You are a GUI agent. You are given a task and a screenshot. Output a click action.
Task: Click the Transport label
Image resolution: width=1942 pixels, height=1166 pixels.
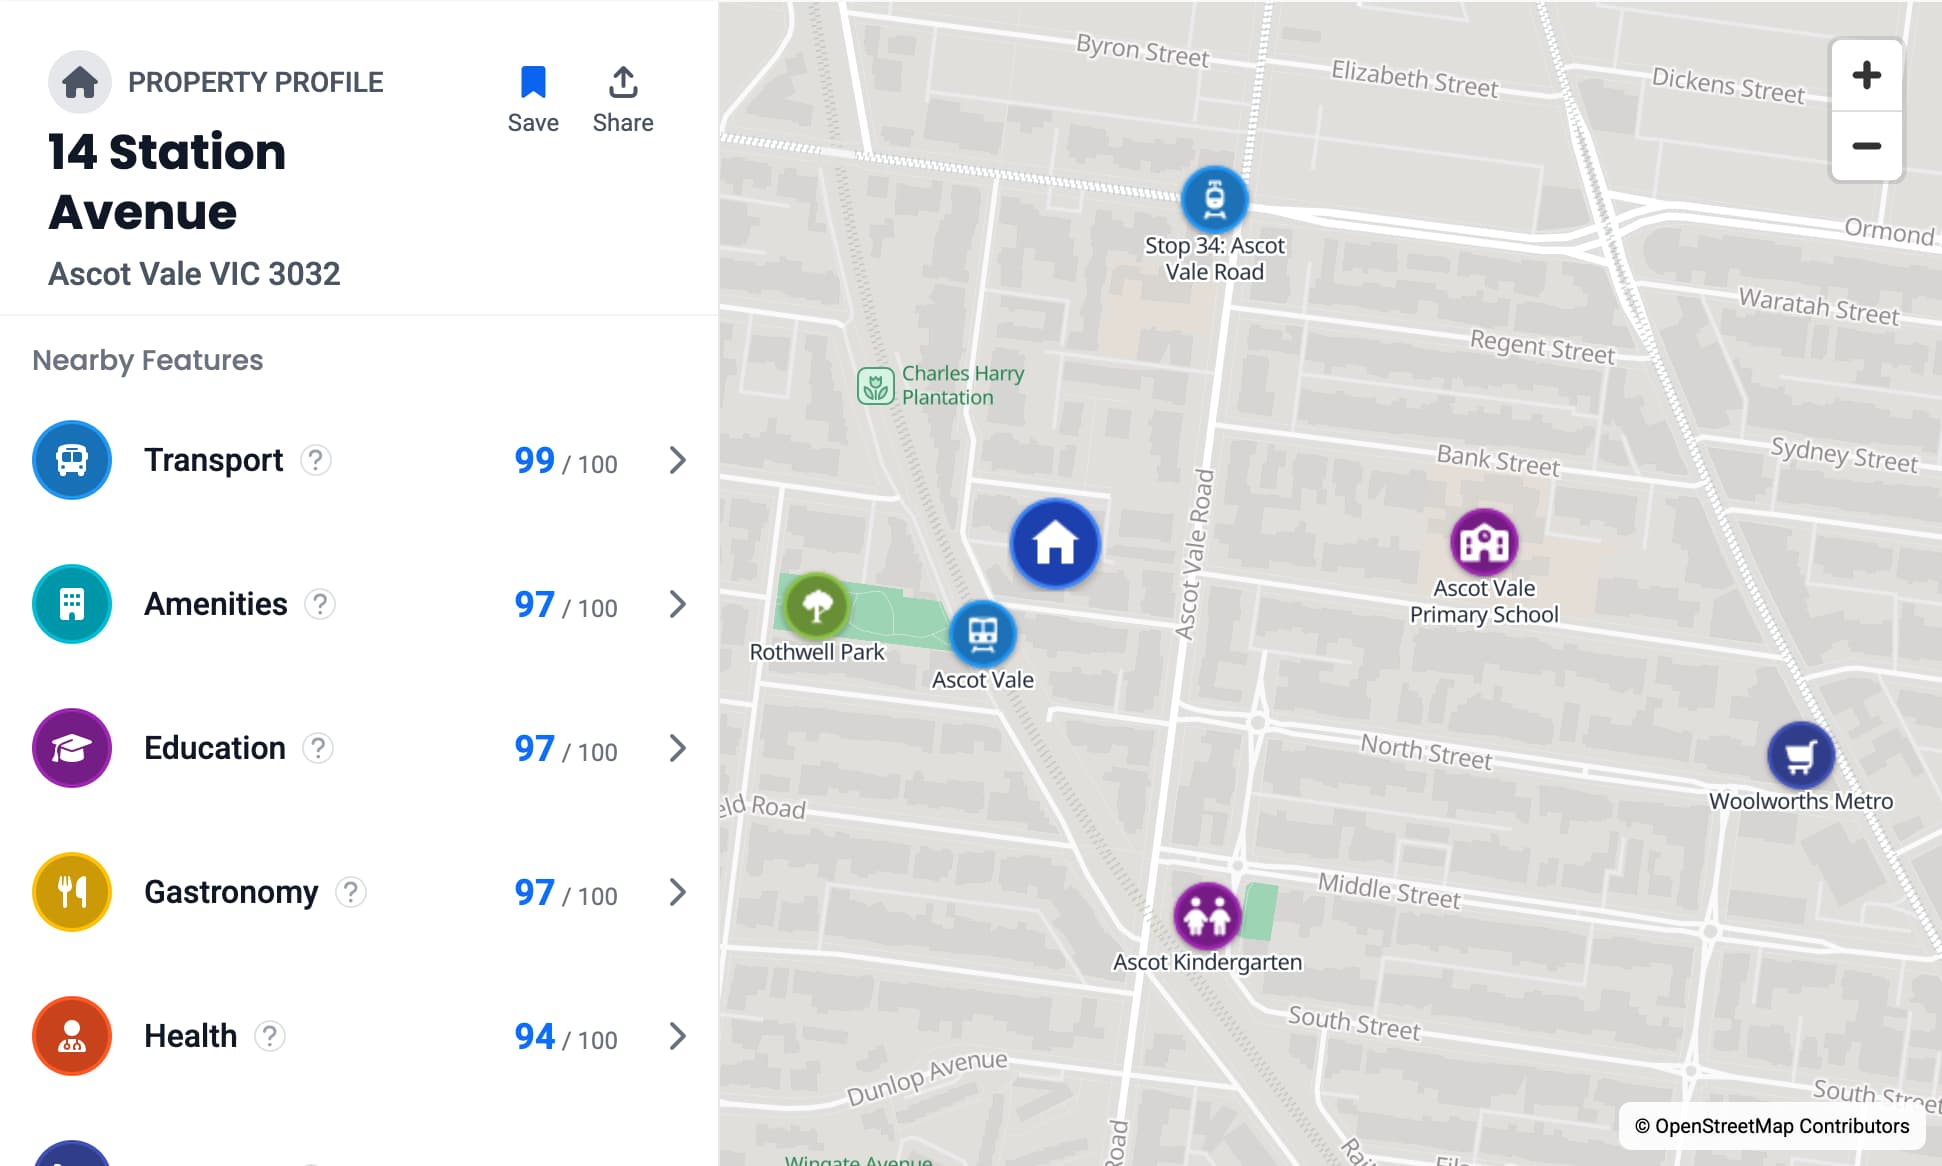pos(213,460)
